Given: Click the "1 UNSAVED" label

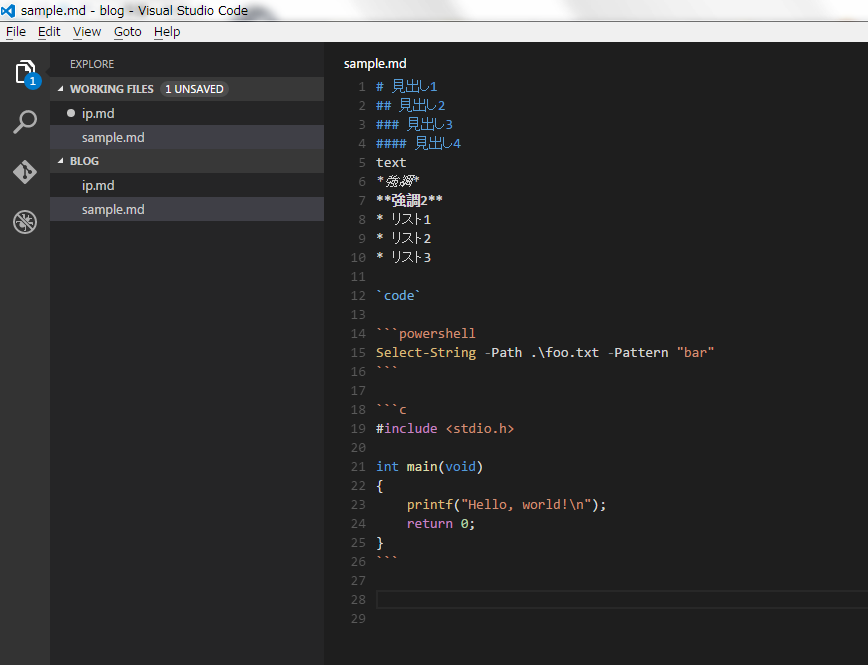Looking at the screenshot, I should pos(194,89).
